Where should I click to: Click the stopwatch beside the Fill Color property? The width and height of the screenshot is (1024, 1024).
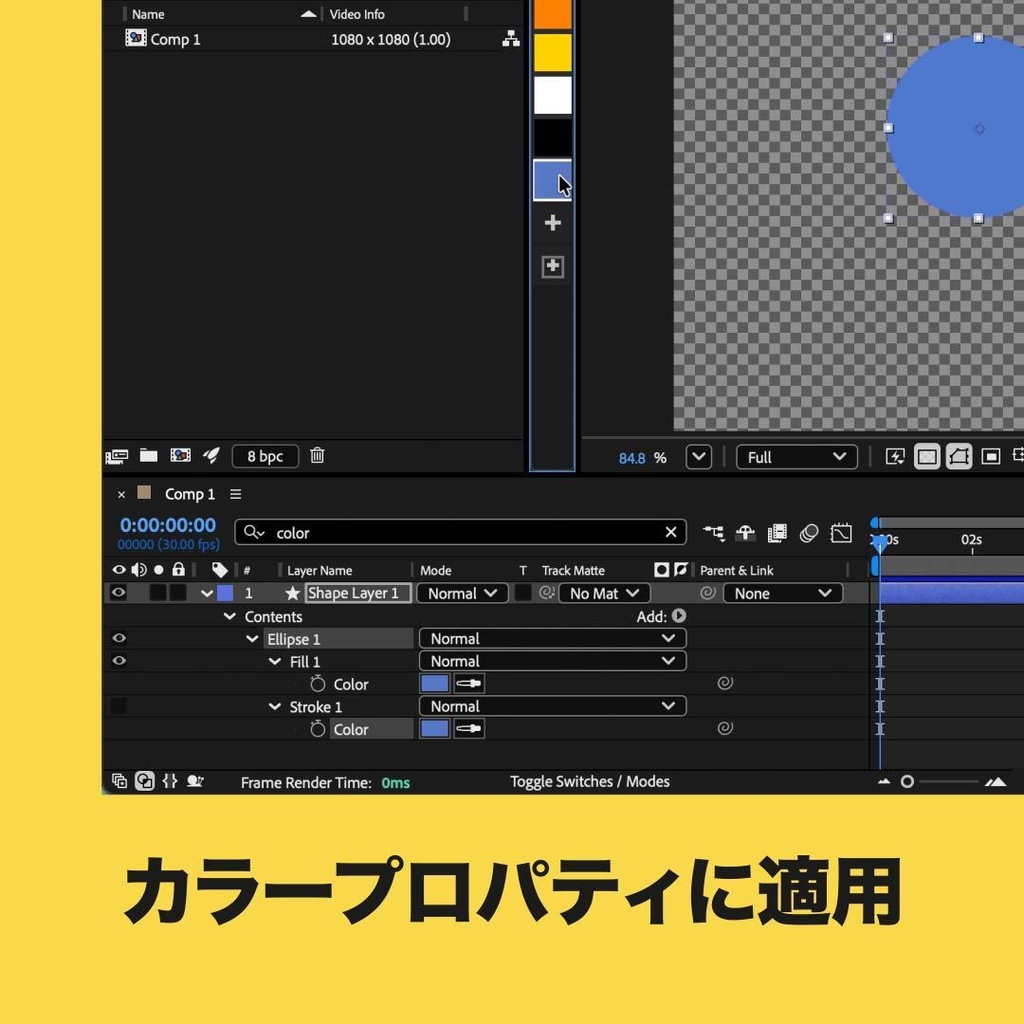tap(316, 683)
